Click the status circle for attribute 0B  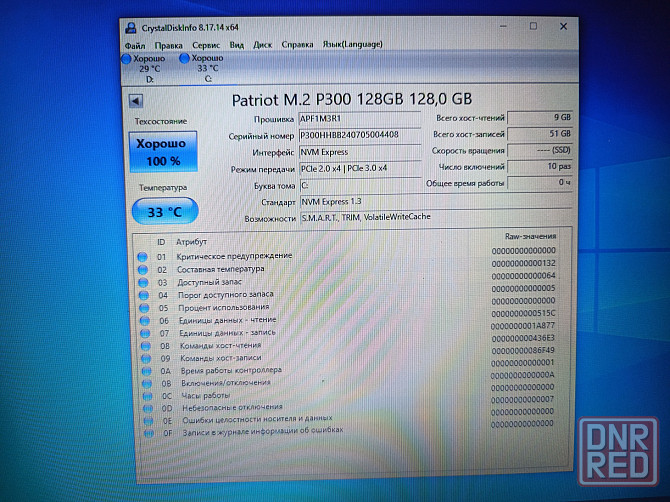pos(147,383)
